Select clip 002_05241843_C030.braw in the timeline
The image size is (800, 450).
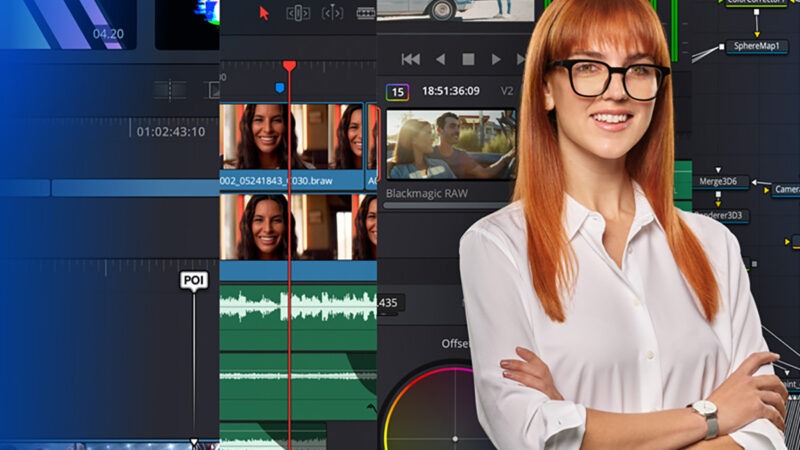(x=291, y=146)
